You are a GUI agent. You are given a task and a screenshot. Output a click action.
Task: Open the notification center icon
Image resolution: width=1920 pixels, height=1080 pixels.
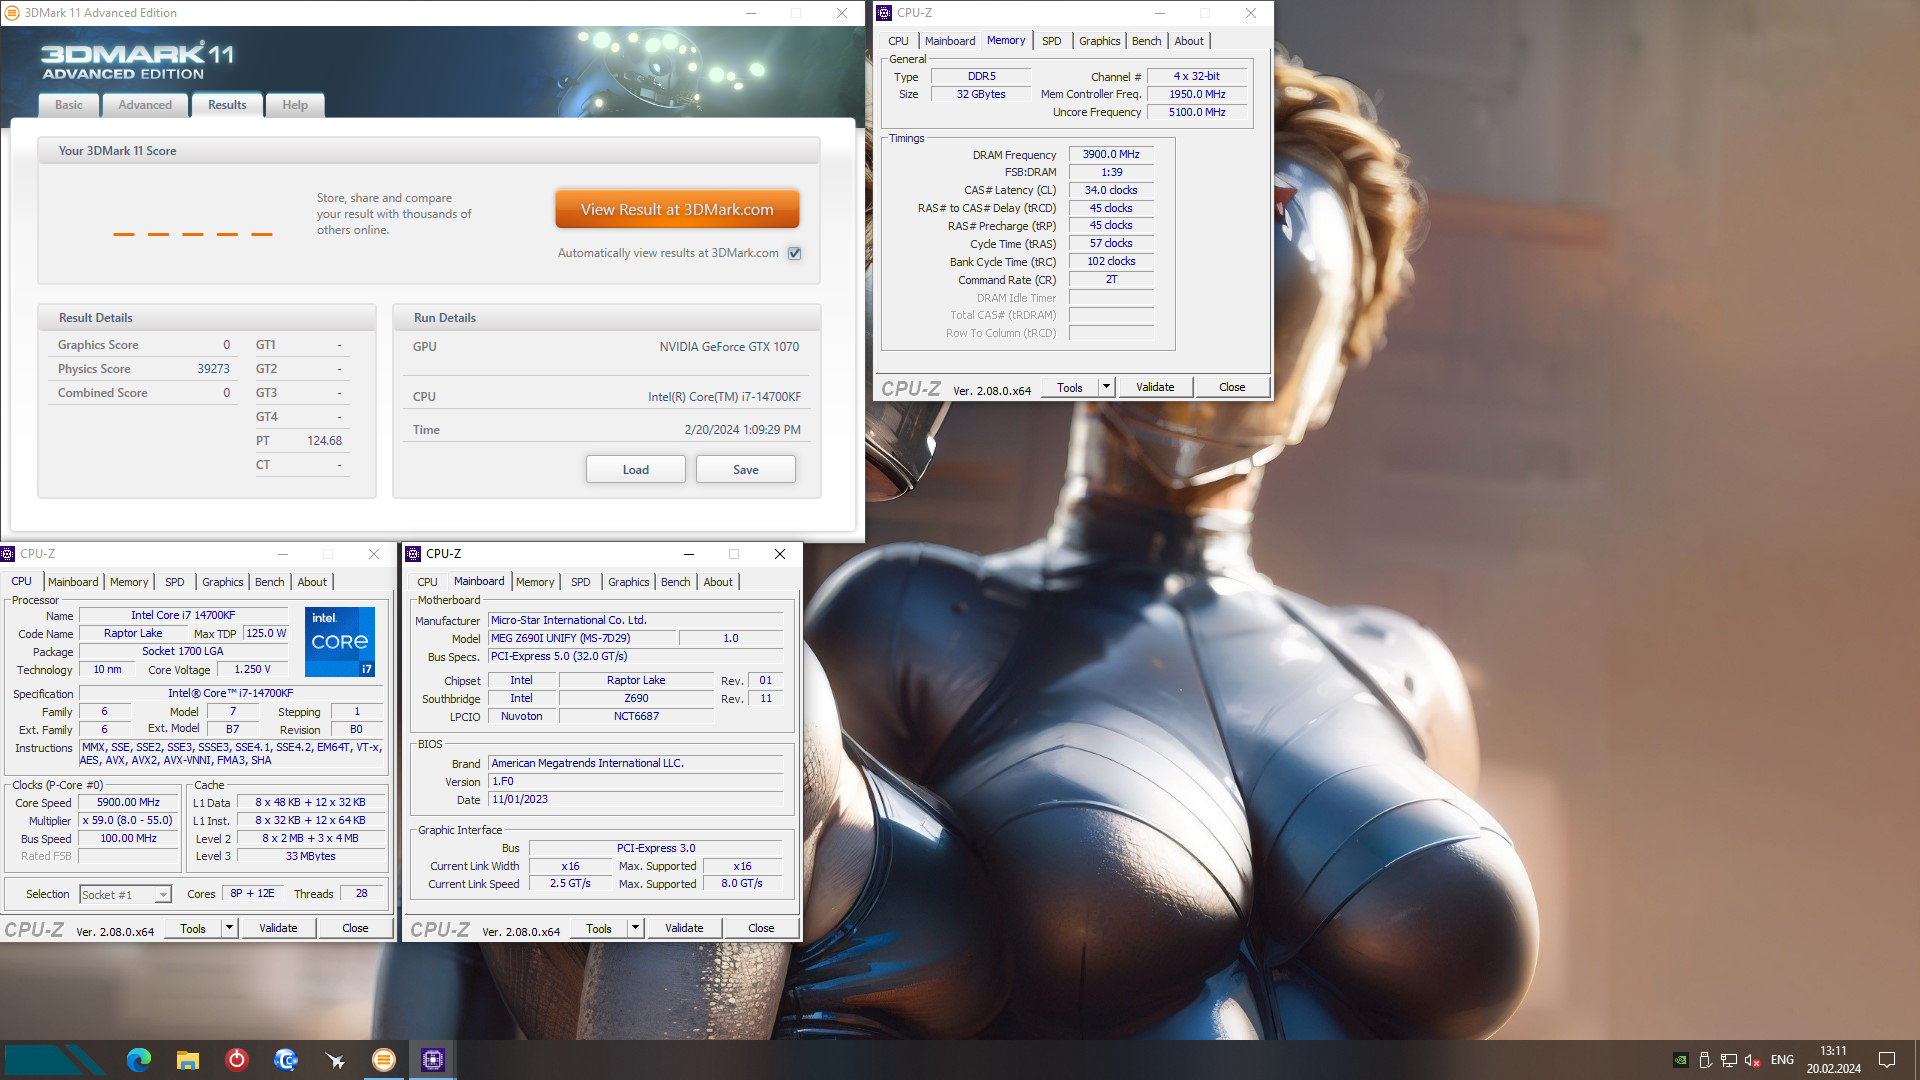tap(1887, 1060)
